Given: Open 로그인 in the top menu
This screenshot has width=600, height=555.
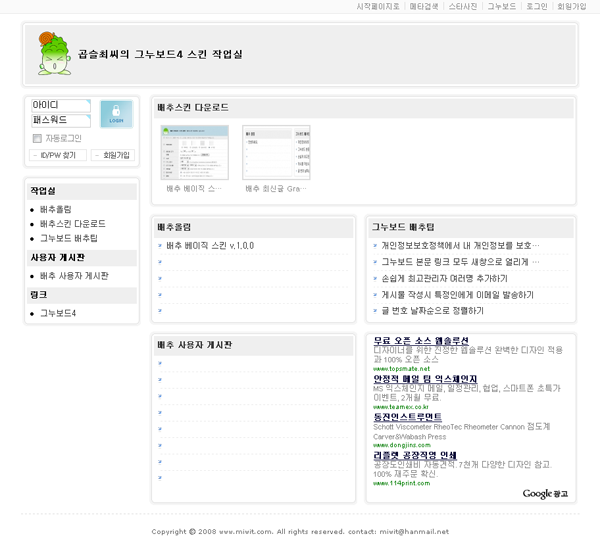Looking at the screenshot, I should pos(536,7).
